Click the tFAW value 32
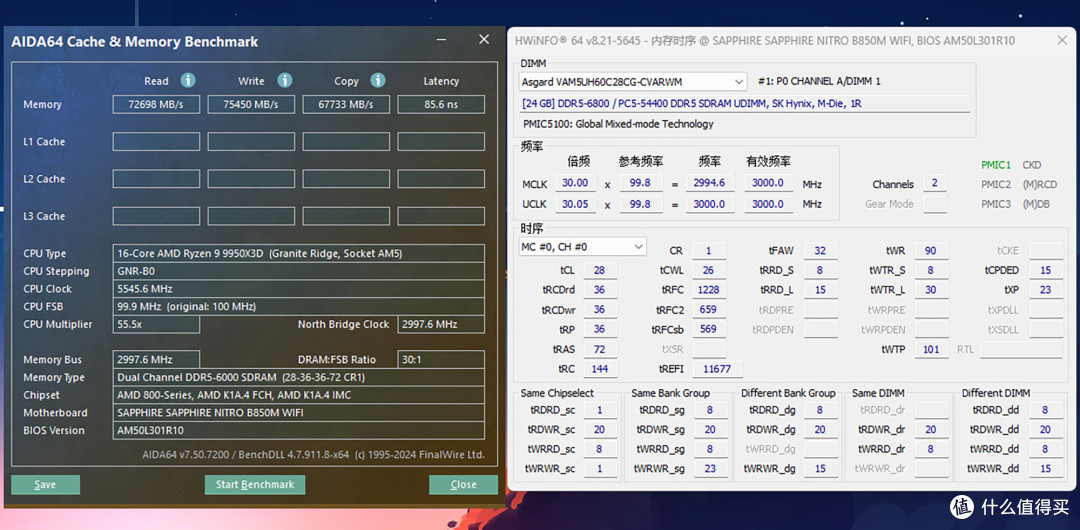The image size is (1080, 530). click(820, 251)
